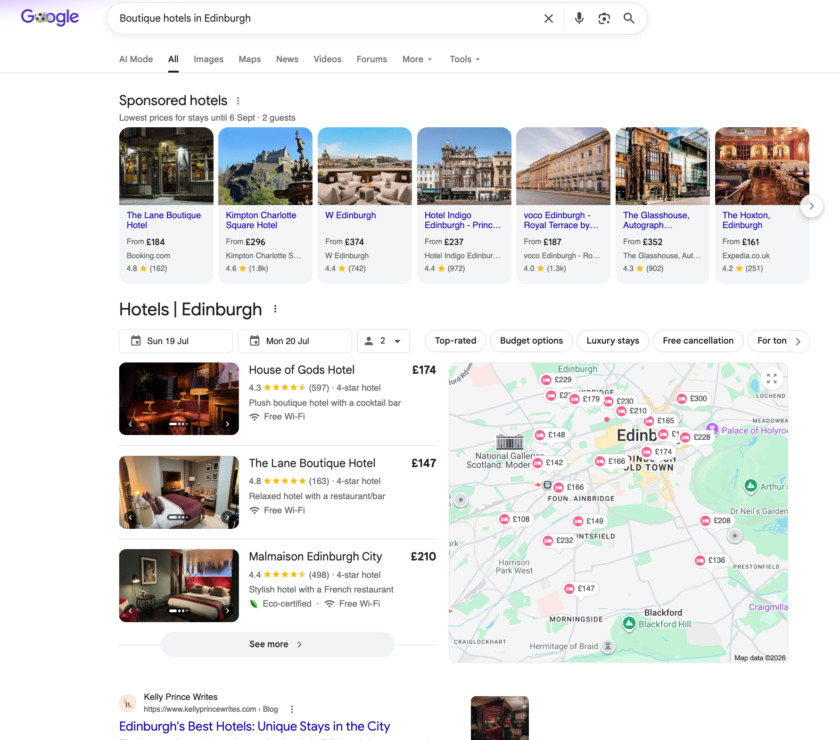Open three-dot menu beside Hotels | Edinburgh

tap(275, 309)
